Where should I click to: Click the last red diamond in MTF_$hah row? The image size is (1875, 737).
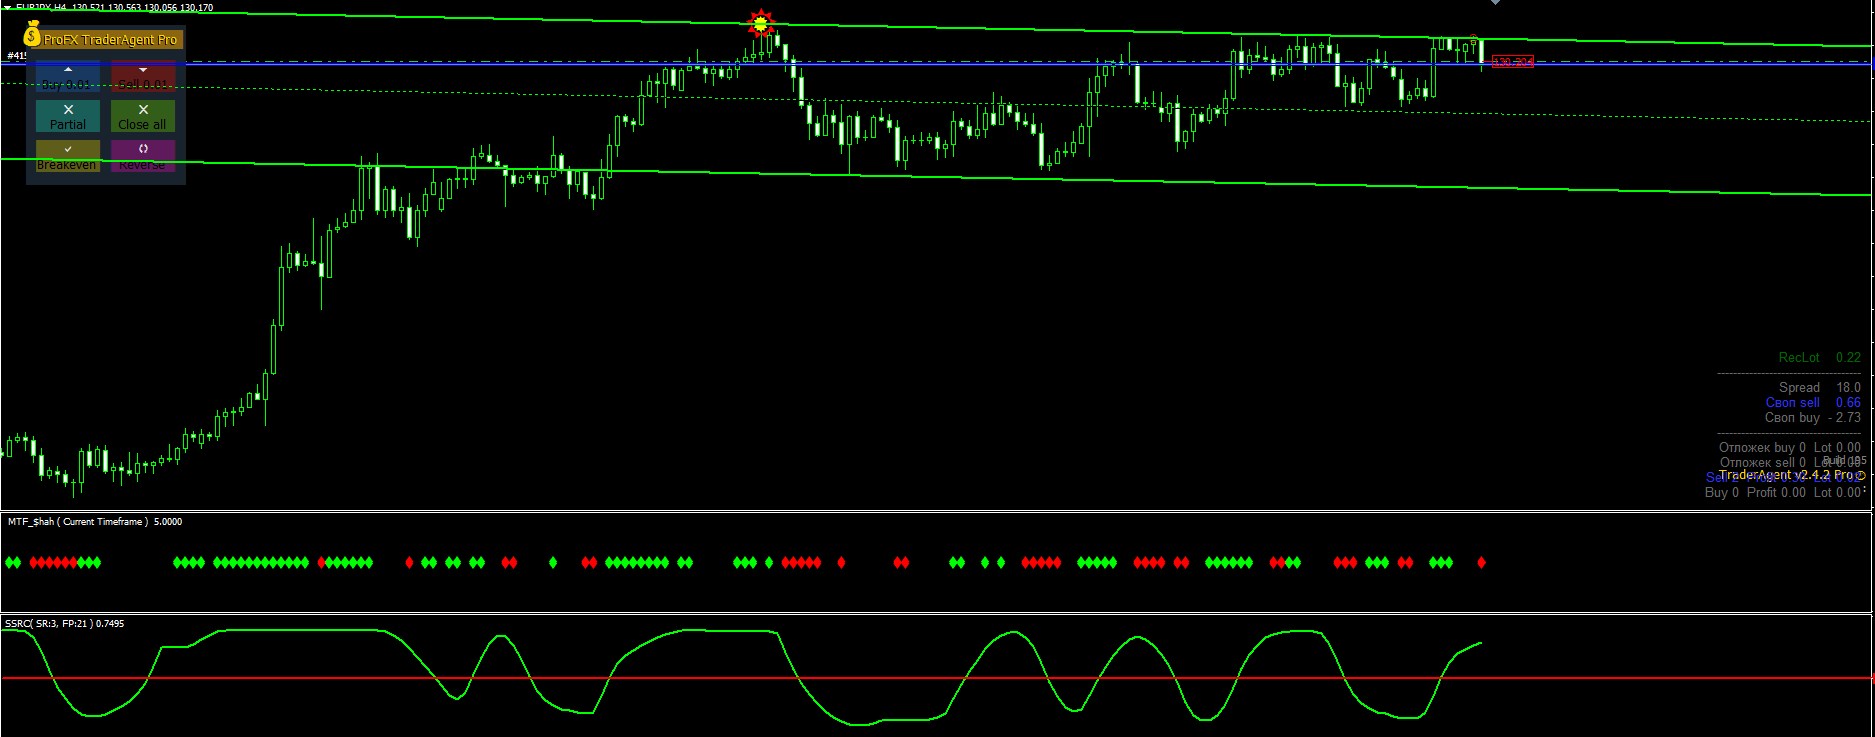1481,563
